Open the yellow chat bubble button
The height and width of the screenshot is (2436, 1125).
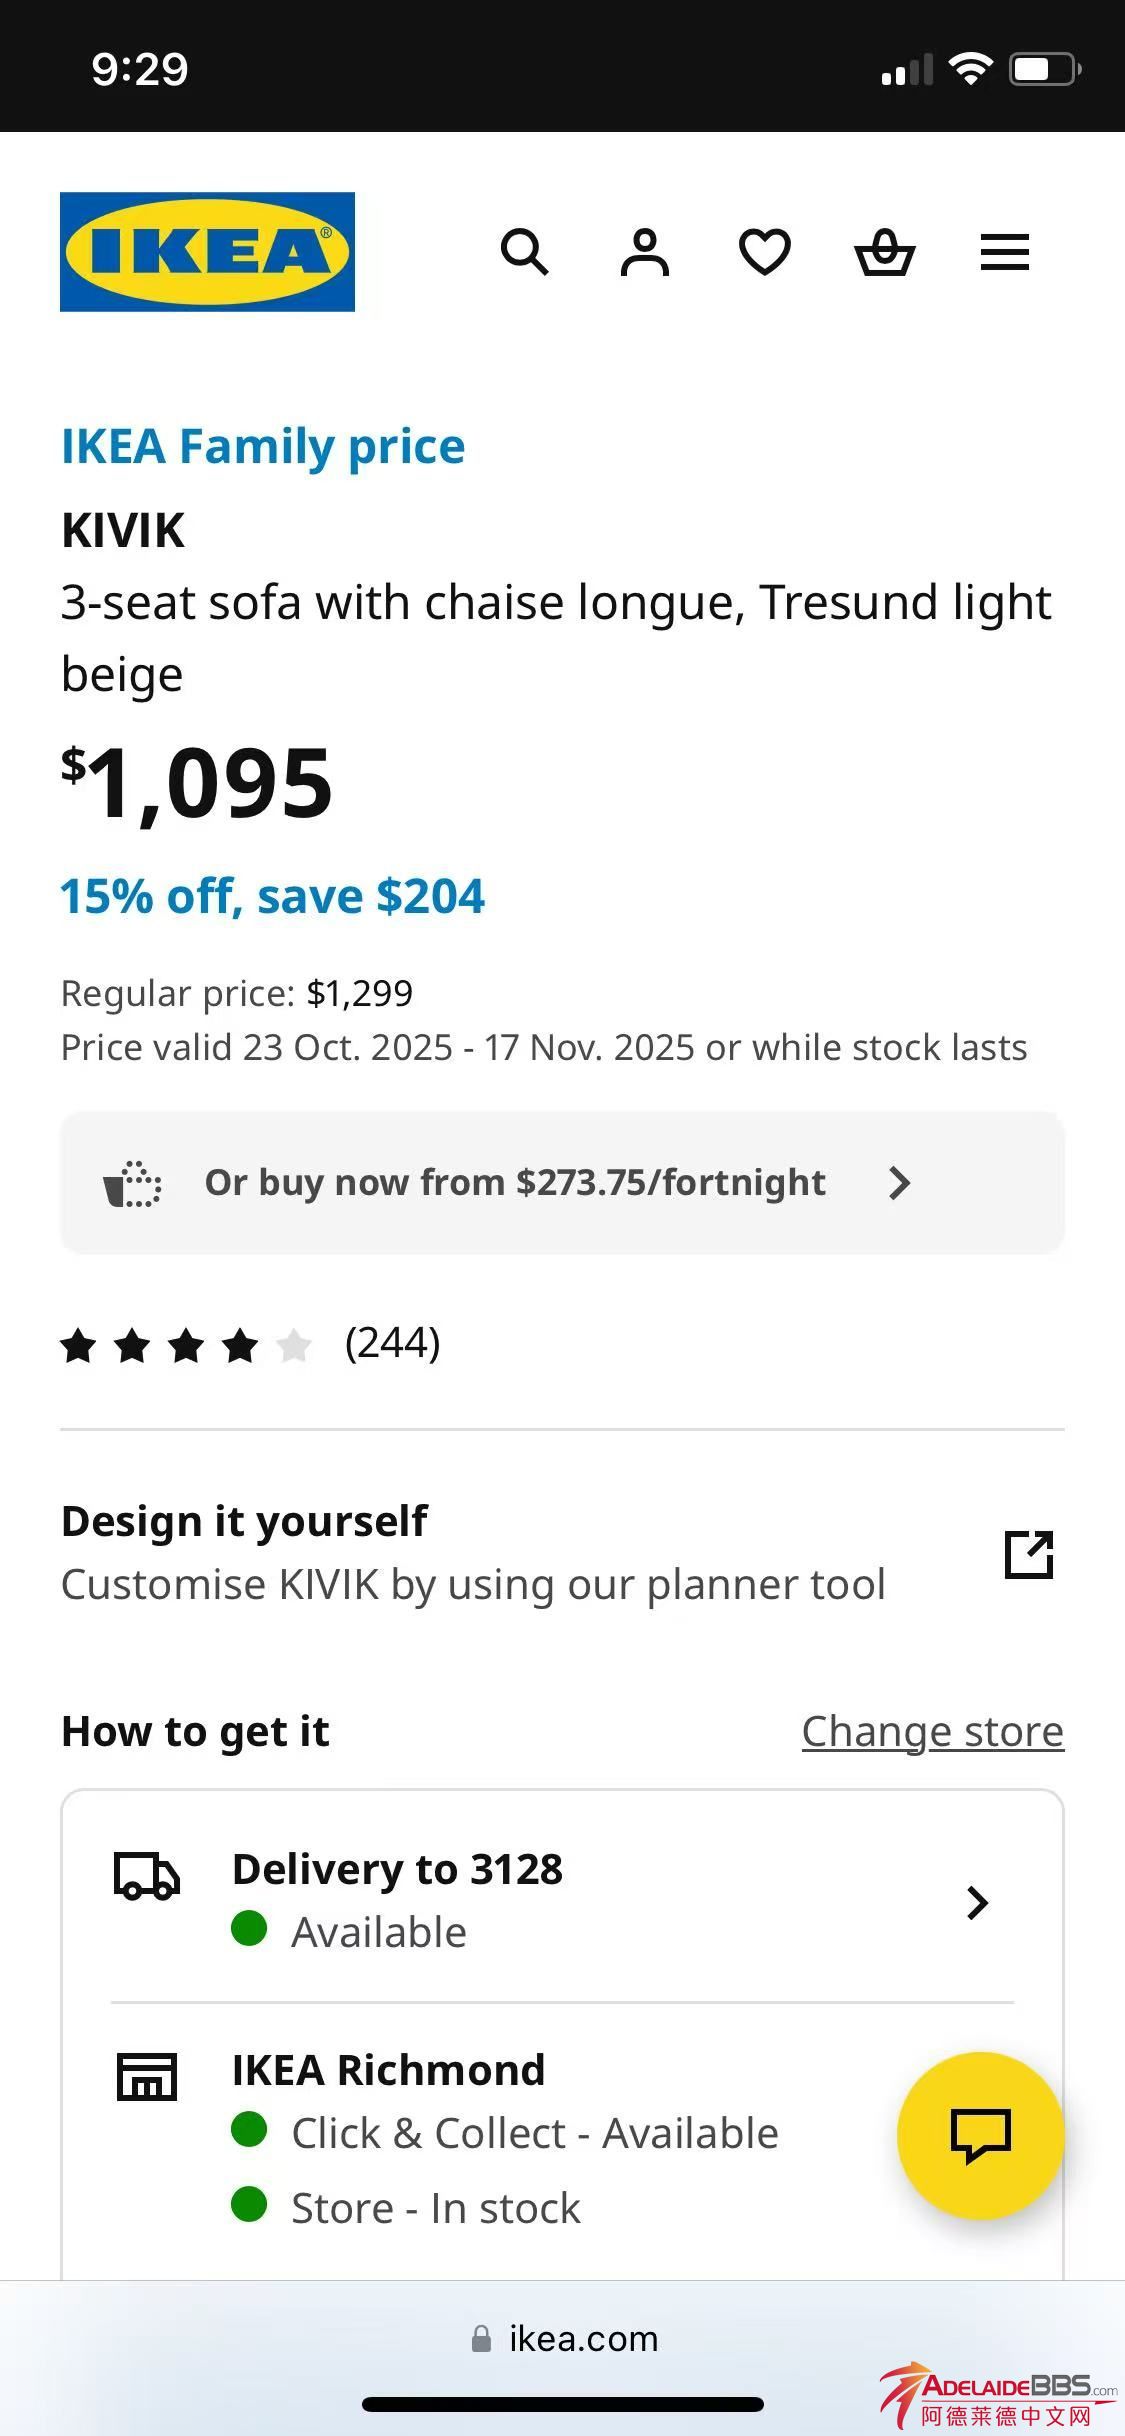coord(980,2136)
